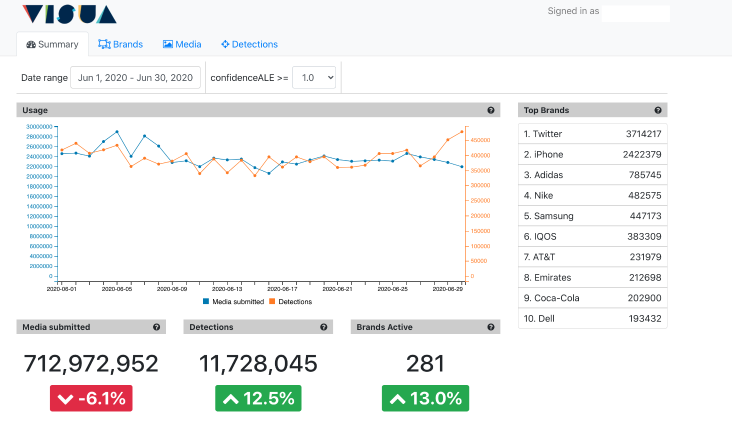The width and height of the screenshot is (732, 436).
Task: Click the 2020-06-01 axis label
Action: point(61,289)
